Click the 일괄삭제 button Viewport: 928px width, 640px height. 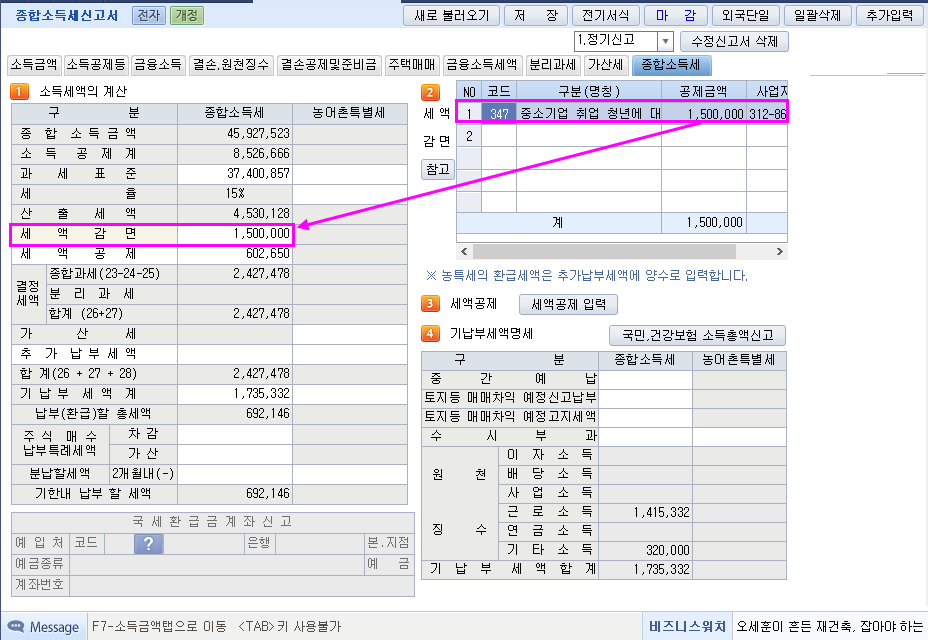point(817,15)
